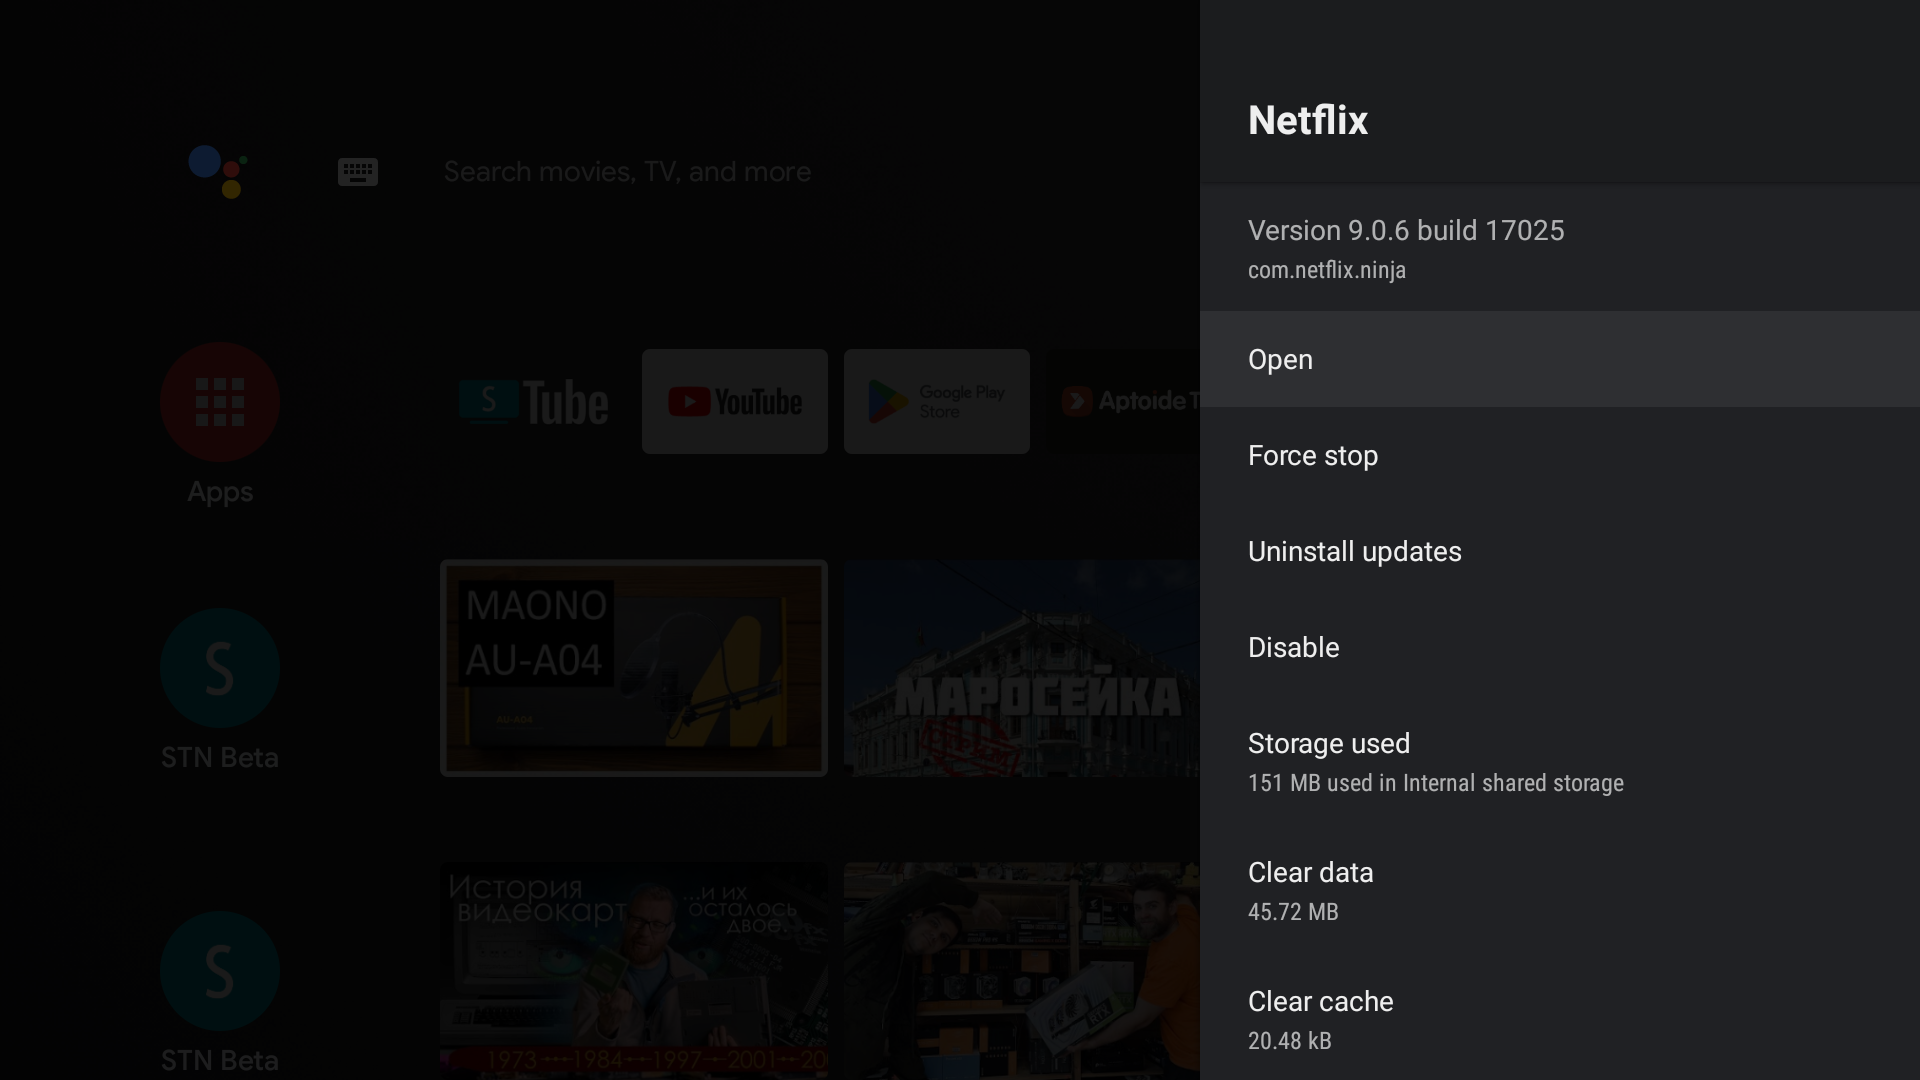
Task: Open the Netflix app
Action: 1560,359
